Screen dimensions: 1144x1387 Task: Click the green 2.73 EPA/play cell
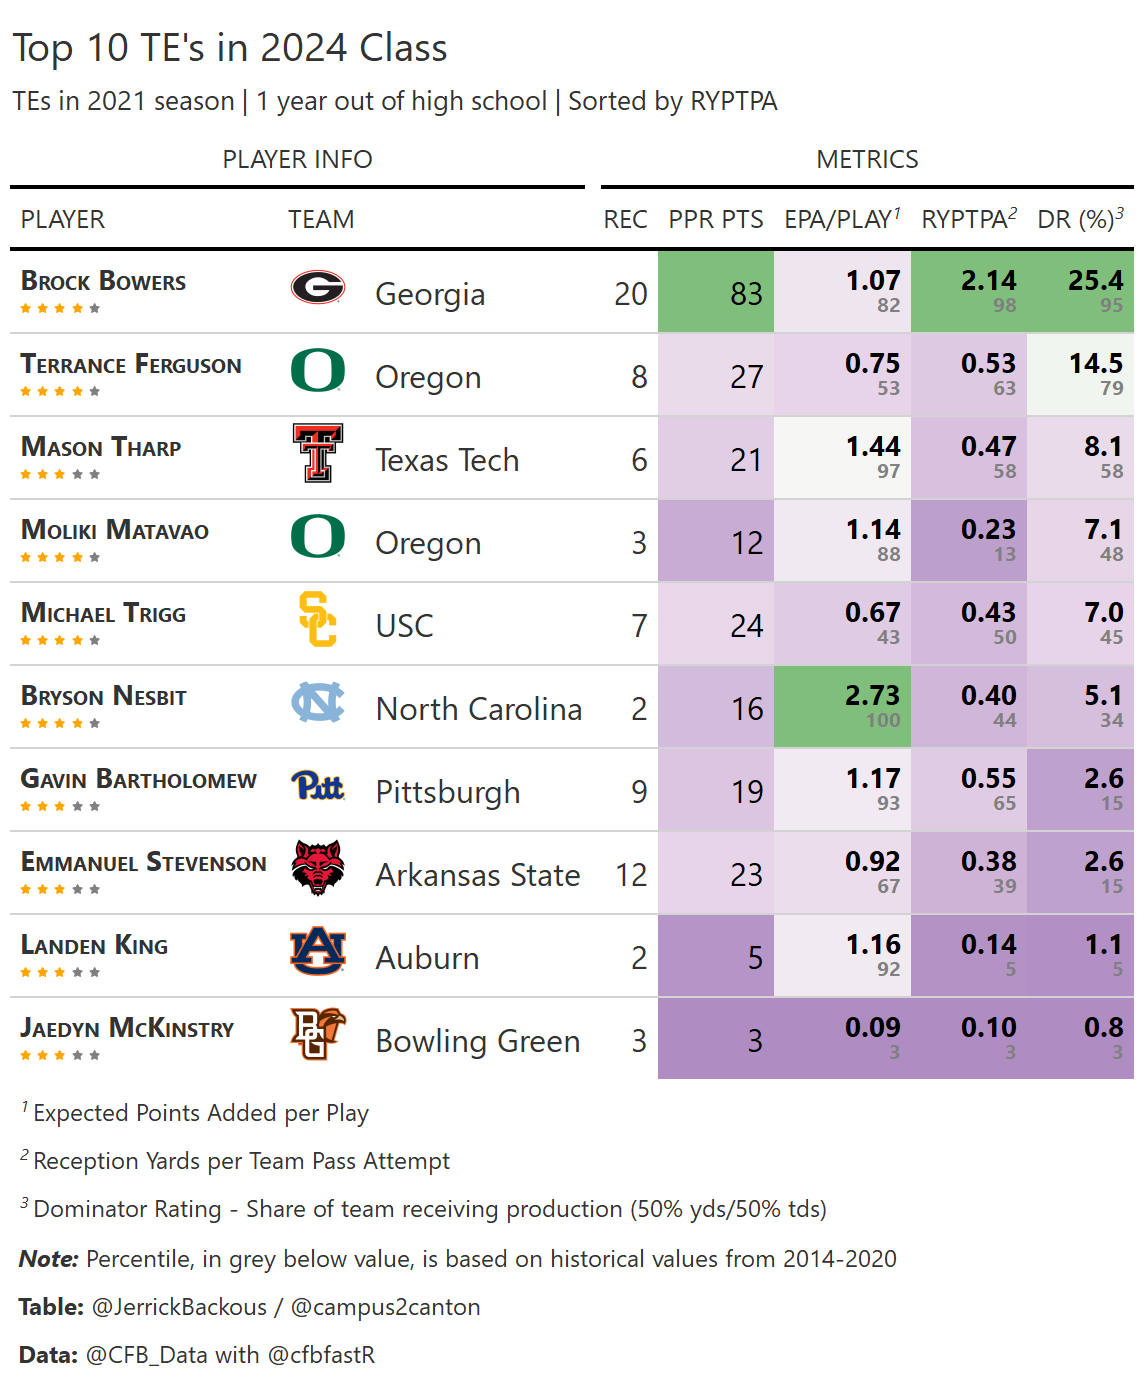coord(842,706)
